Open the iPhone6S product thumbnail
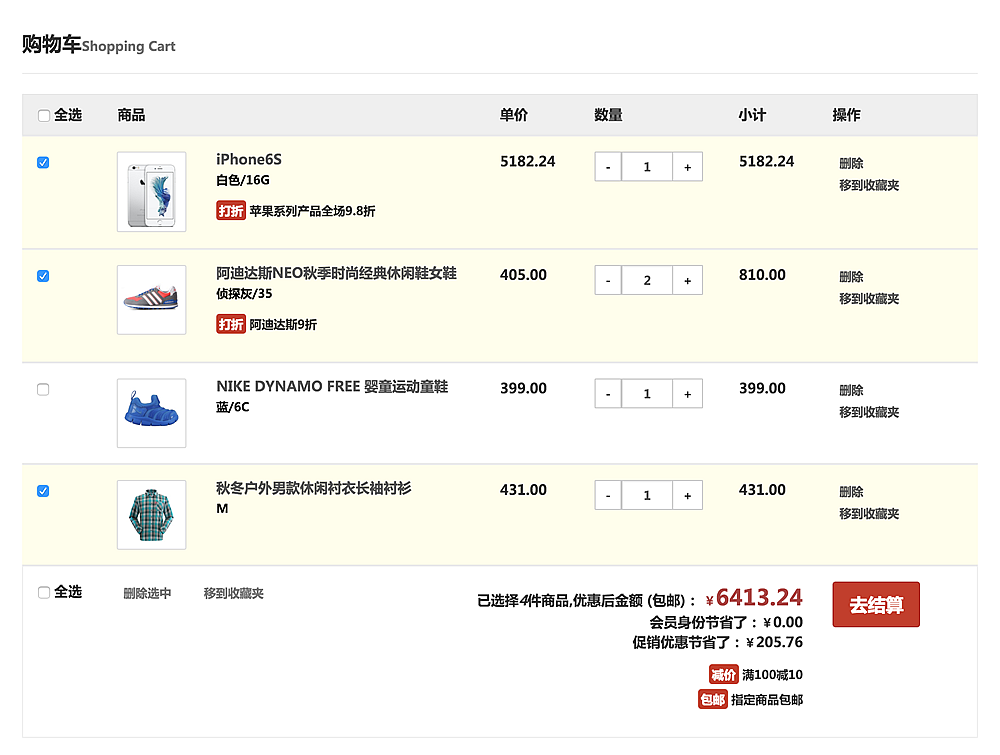This screenshot has height=755, width=1000. (x=151, y=192)
